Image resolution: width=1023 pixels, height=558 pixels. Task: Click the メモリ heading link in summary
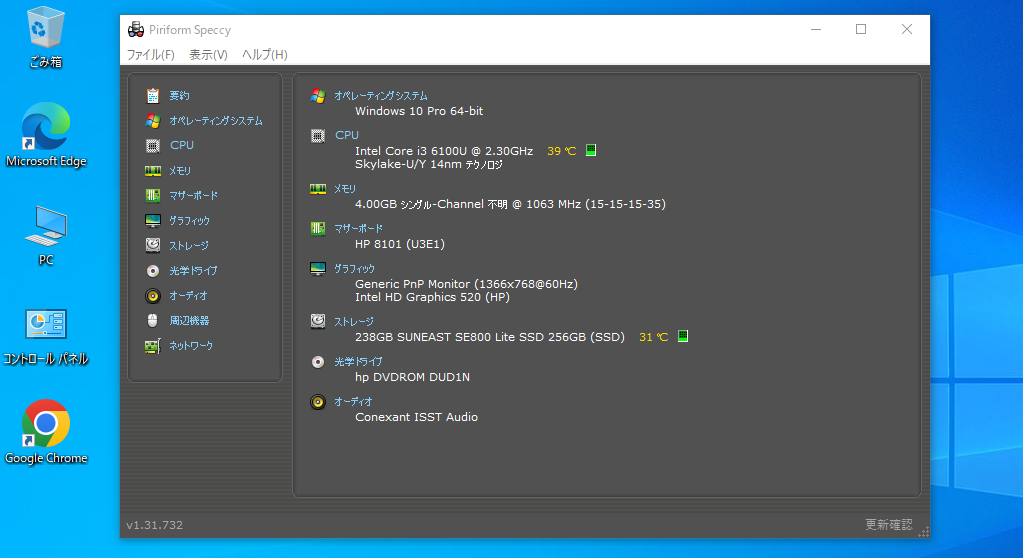coord(345,189)
